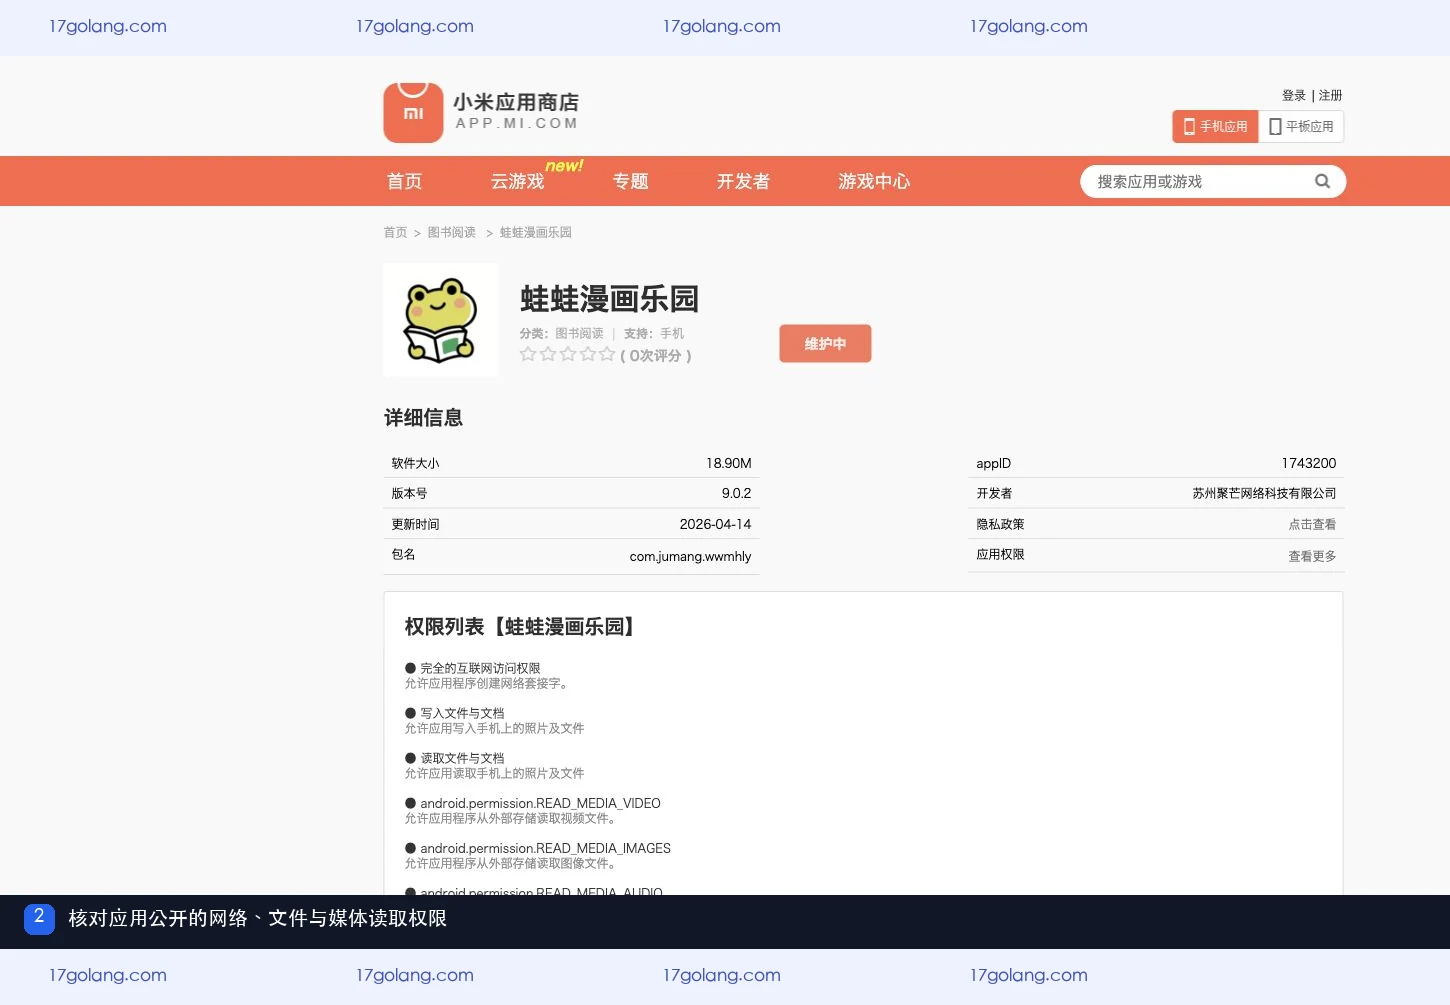Select the 平板应用 tablet apps button
The height and width of the screenshot is (1005, 1450).
pos(1301,127)
